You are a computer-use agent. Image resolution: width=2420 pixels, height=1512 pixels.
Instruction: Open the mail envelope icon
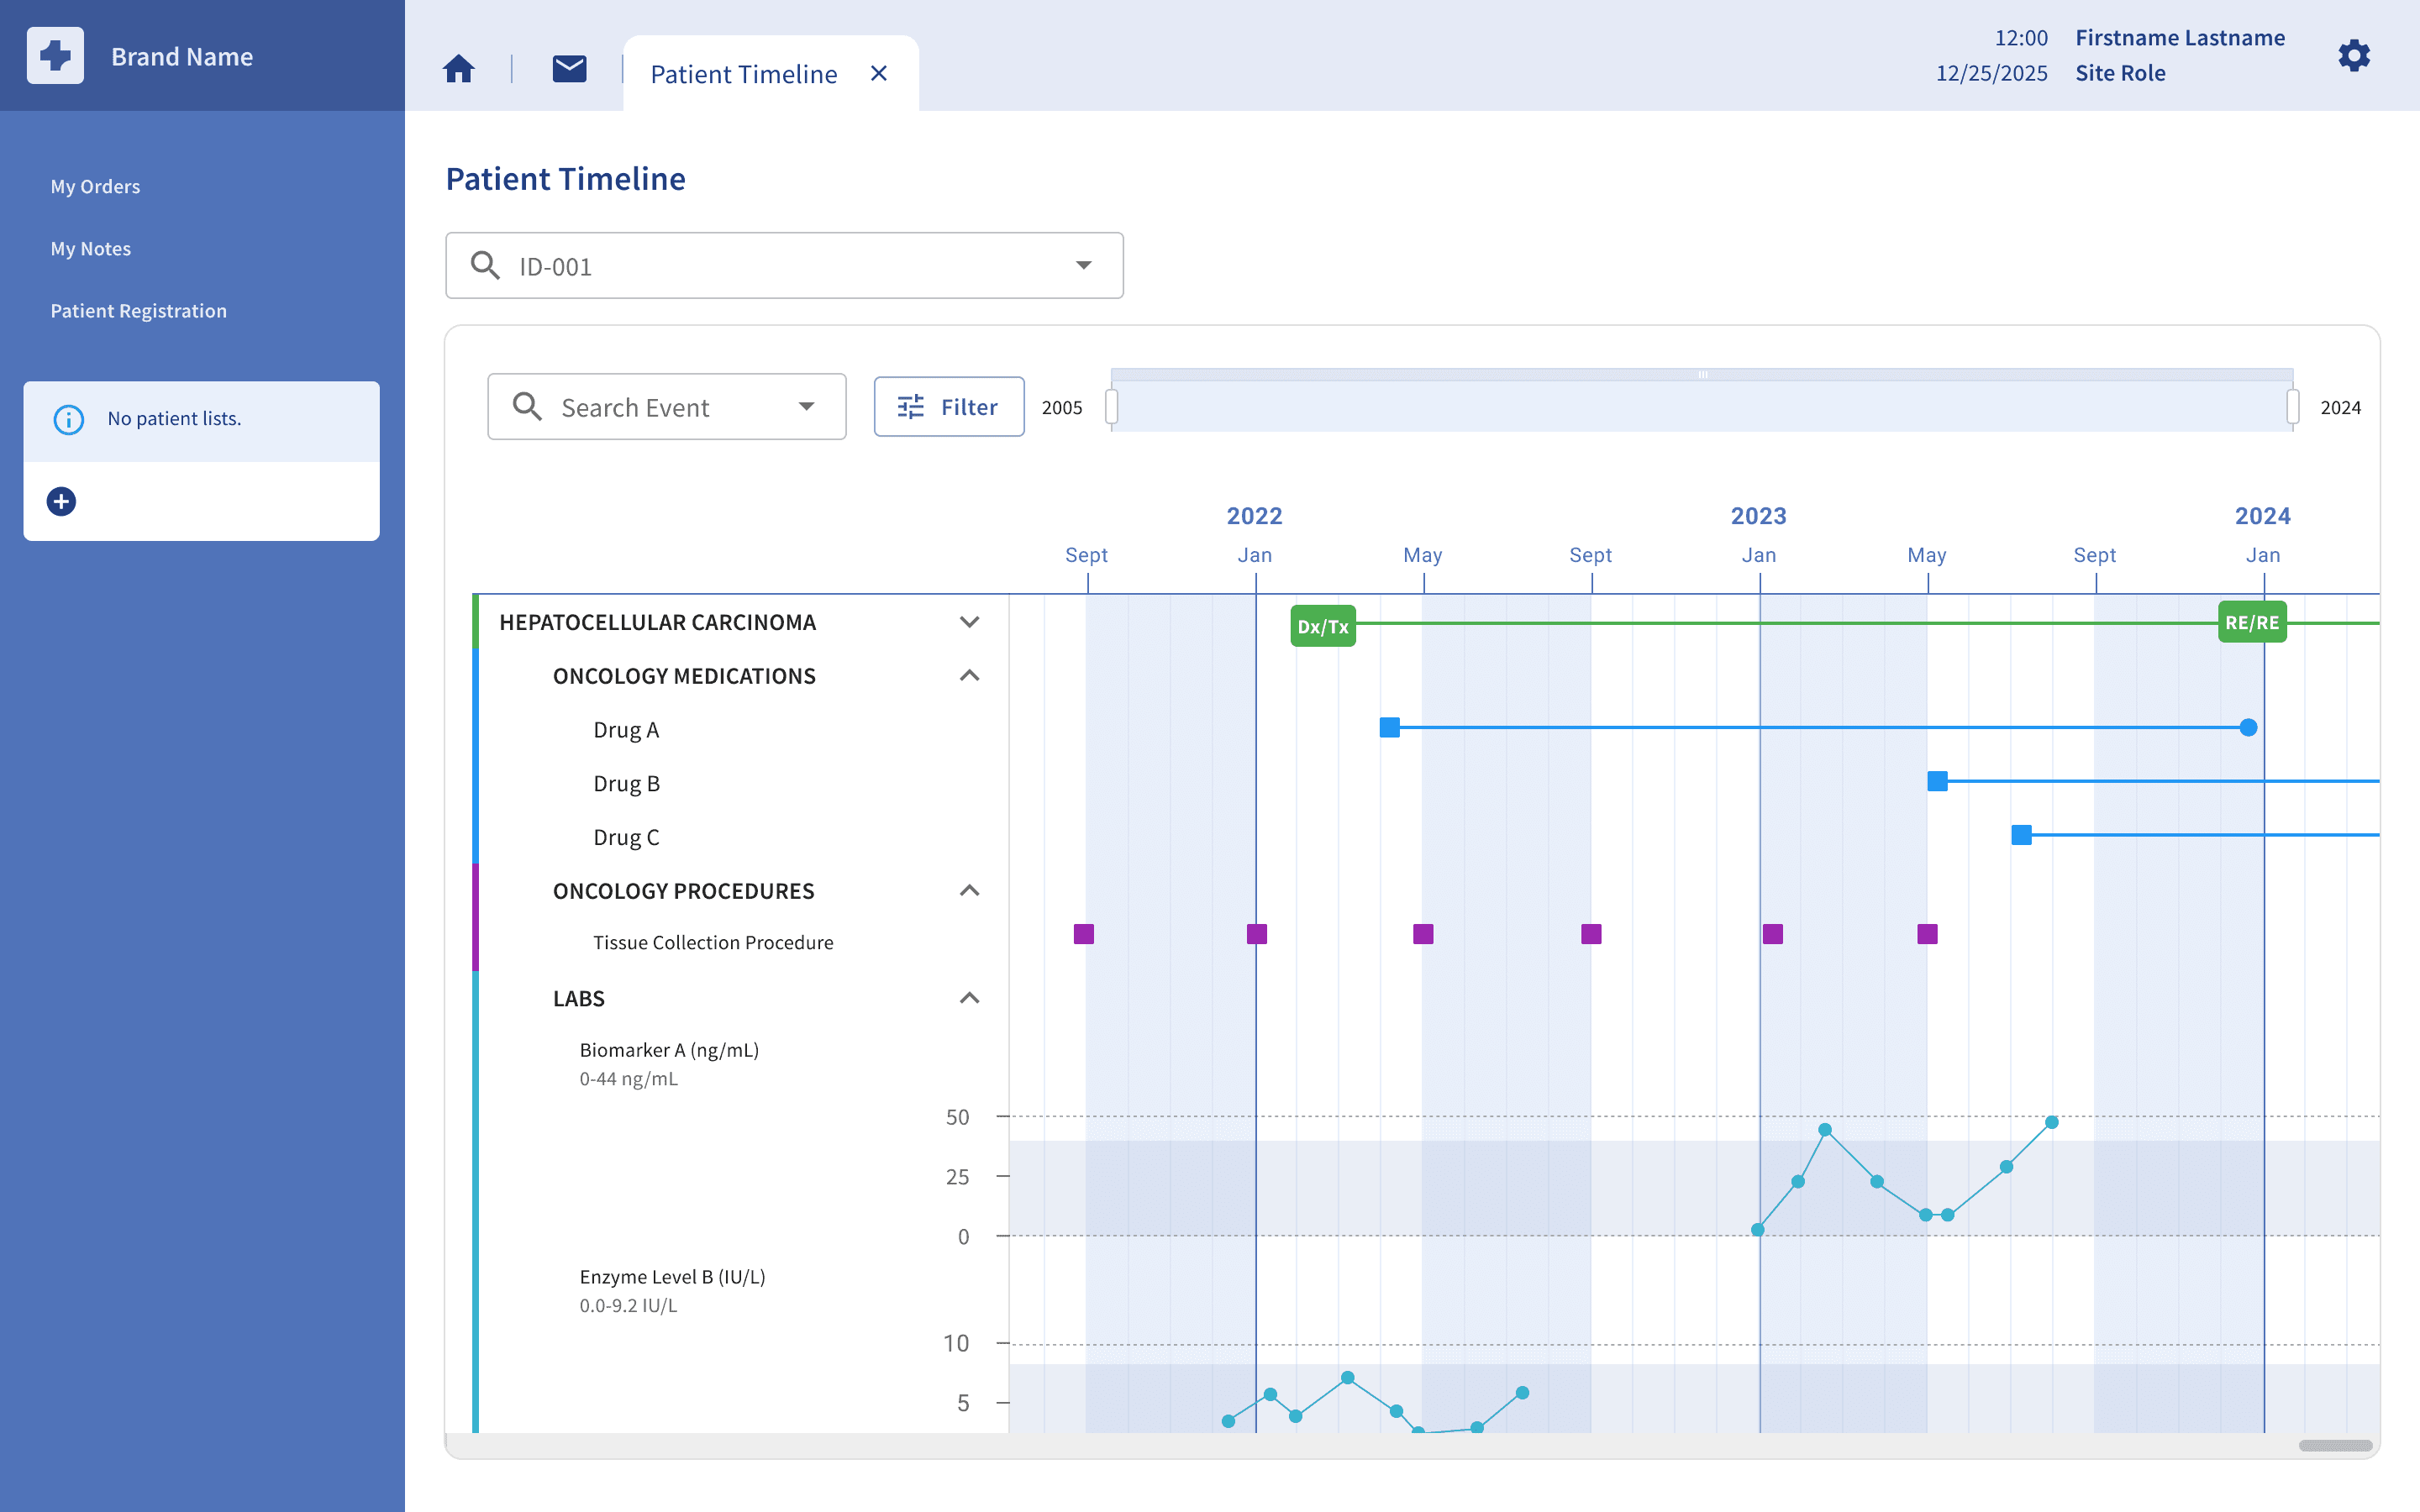(x=569, y=69)
